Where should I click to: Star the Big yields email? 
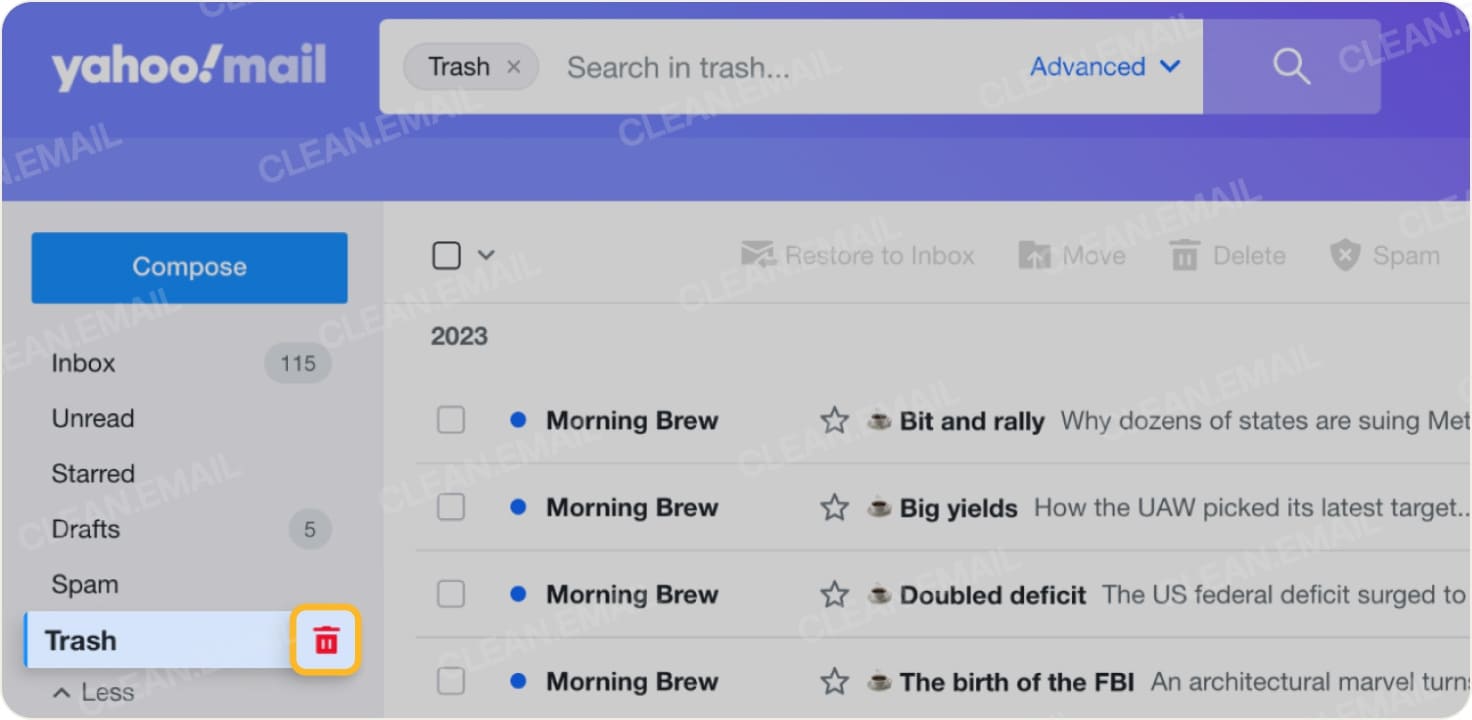click(x=833, y=507)
